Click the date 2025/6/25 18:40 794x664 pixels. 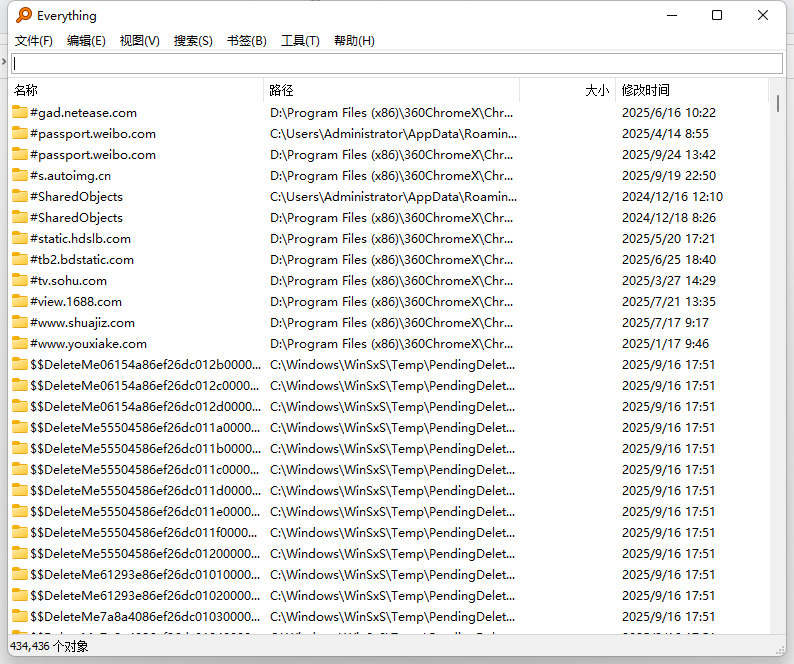[x=669, y=259]
